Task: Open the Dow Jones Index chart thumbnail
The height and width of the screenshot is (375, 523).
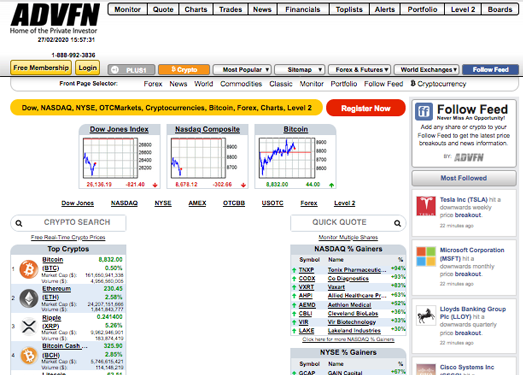Action: pyautogui.click(x=119, y=156)
